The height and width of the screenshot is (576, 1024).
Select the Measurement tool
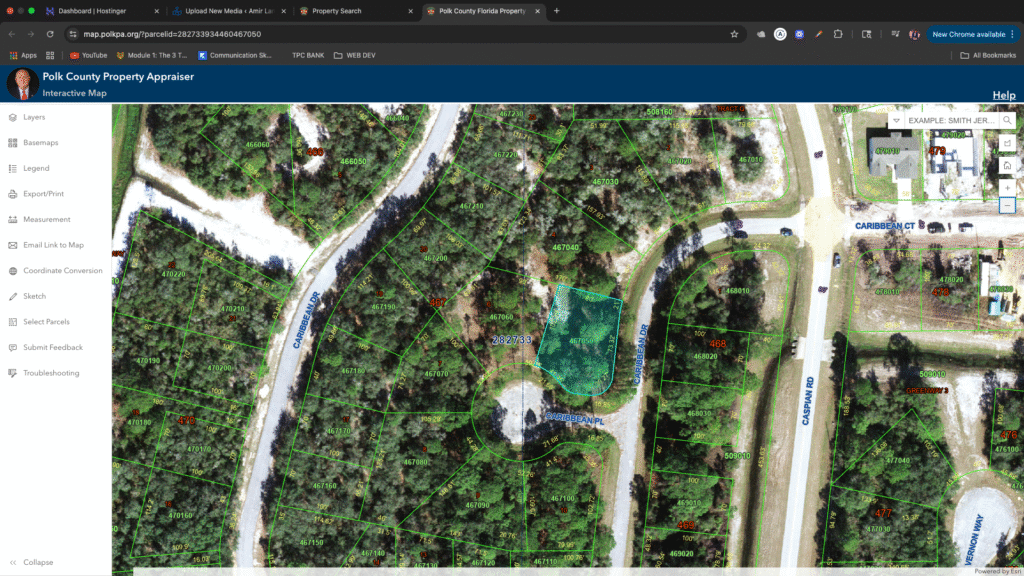46,219
